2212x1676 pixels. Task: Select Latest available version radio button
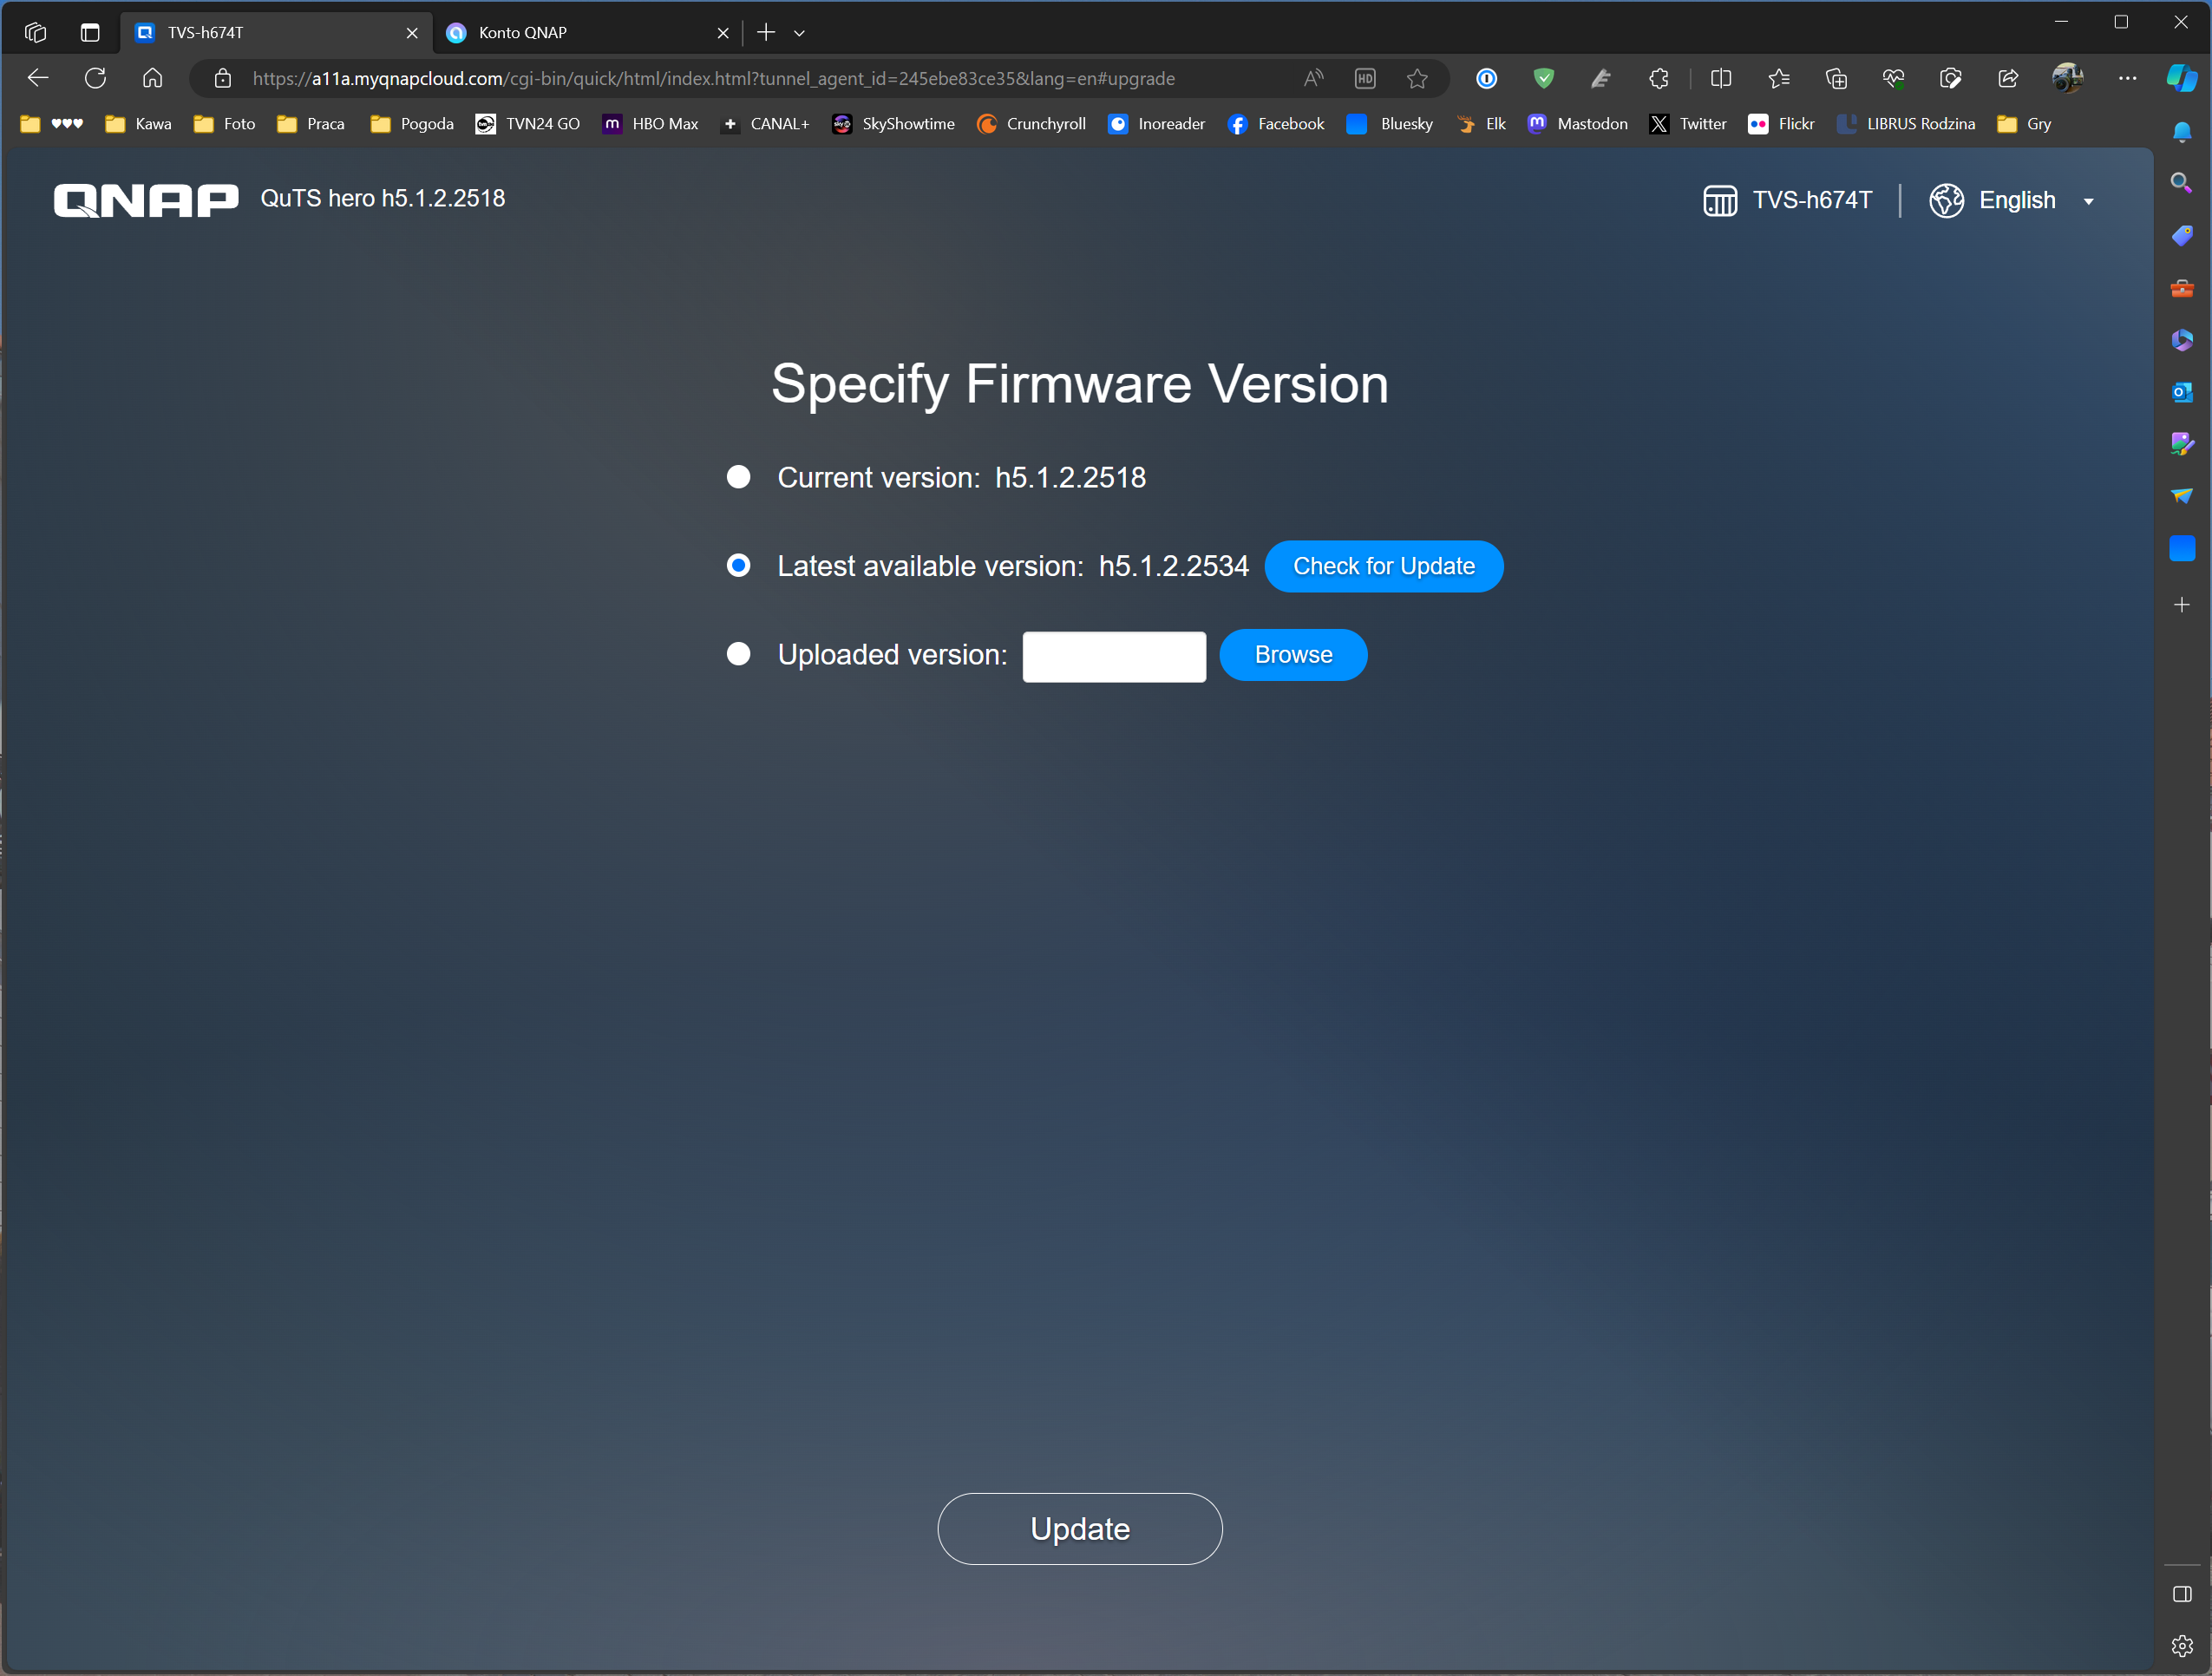click(738, 566)
